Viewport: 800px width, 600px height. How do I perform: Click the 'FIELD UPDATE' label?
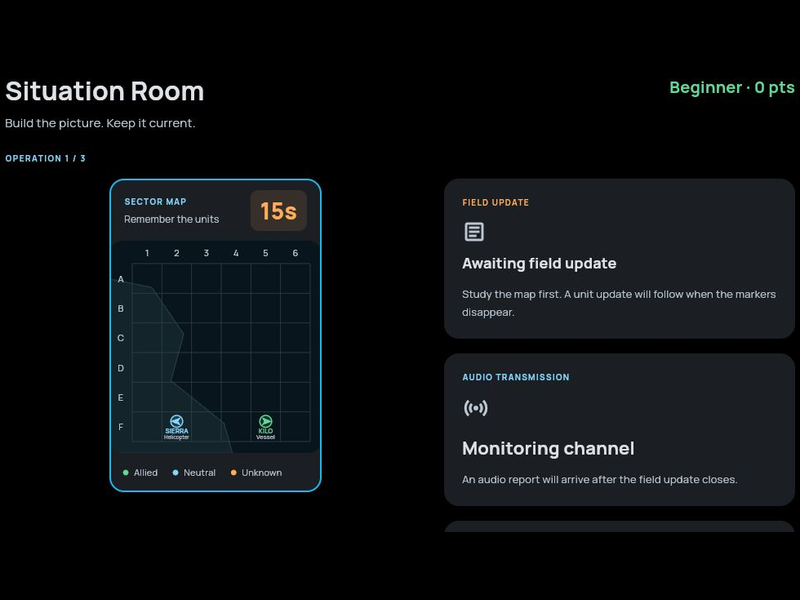pyautogui.click(x=495, y=203)
